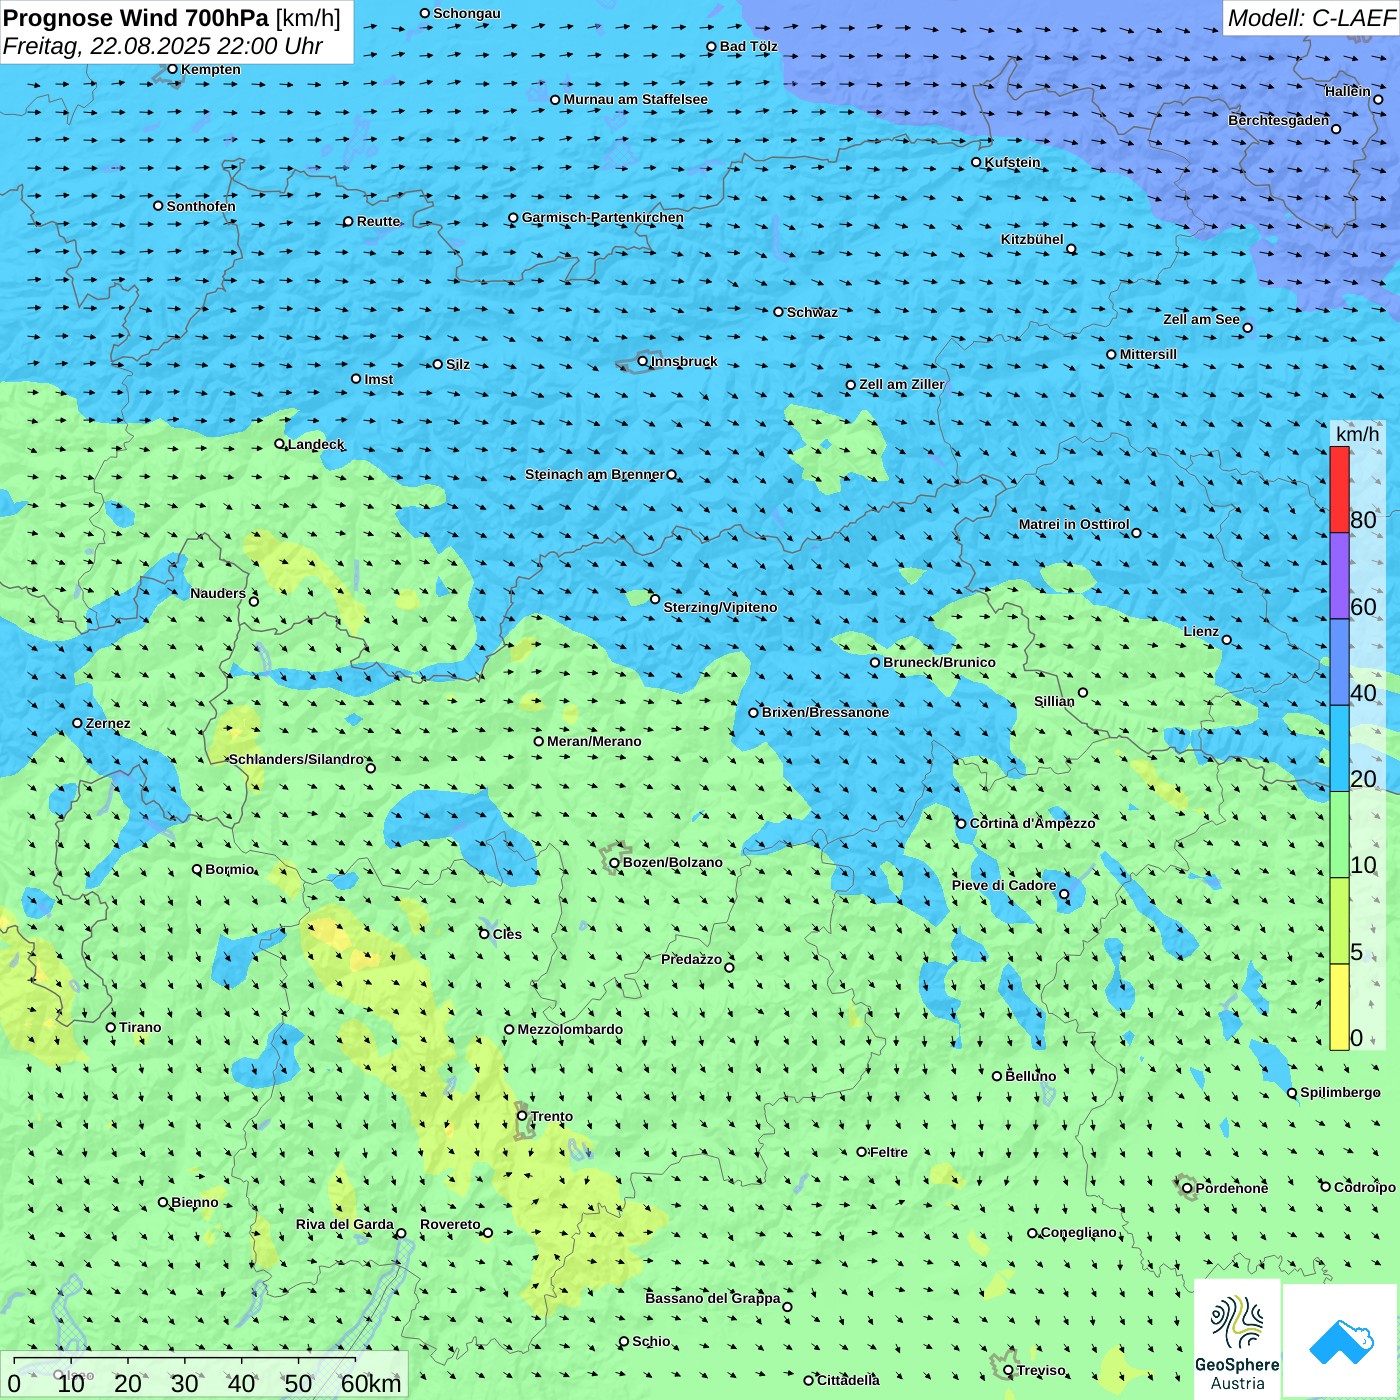Click the Bozen/Bolzano city marker
Image resolution: width=1400 pixels, height=1400 pixels.
615,862
